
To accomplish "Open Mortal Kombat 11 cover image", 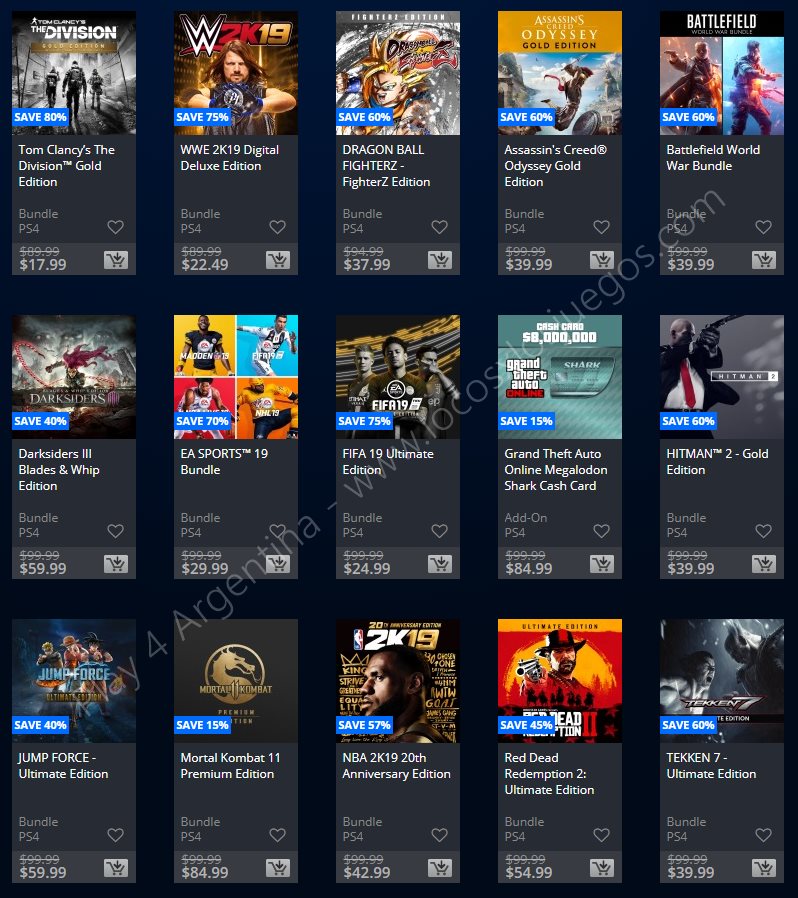I will [236, 681].
